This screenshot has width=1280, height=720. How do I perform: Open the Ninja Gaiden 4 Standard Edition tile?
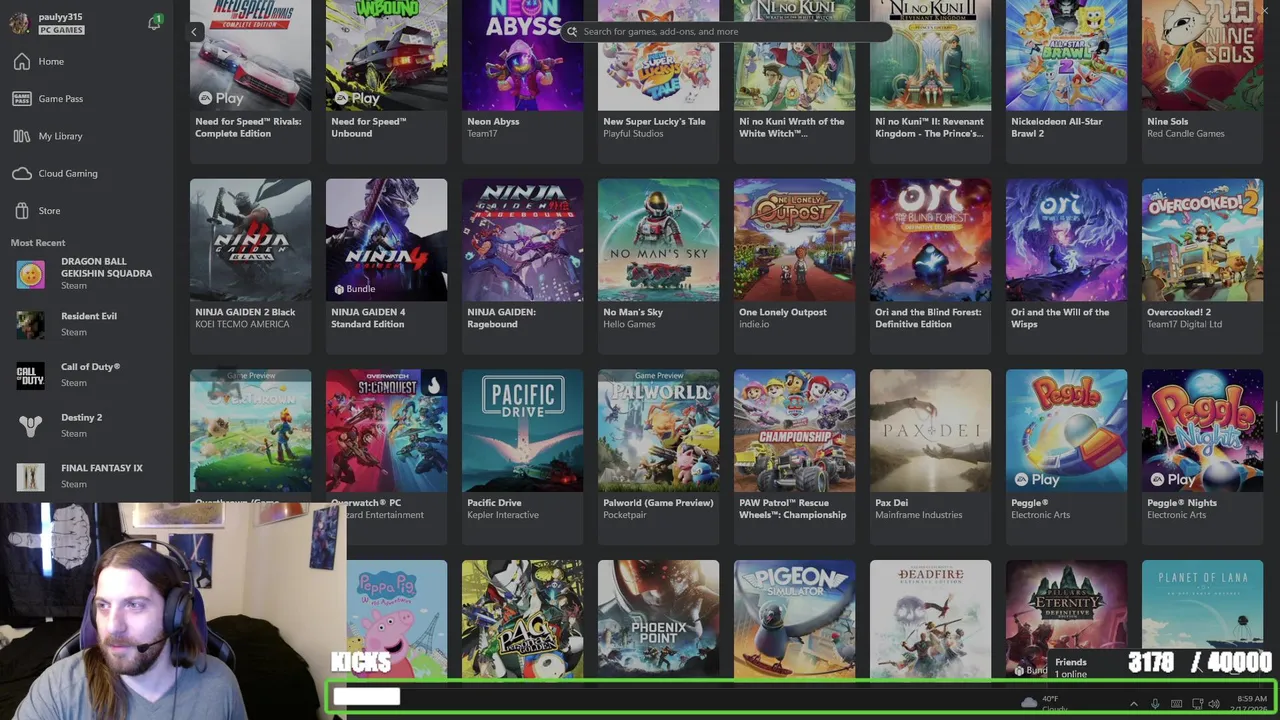coord(386,265)
